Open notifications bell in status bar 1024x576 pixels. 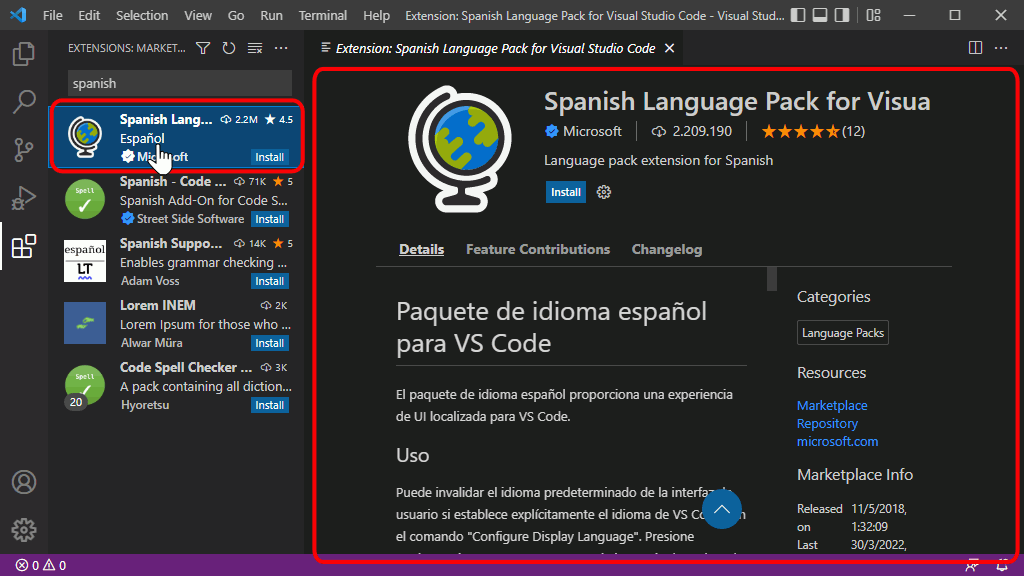(x=1001, y=565)
